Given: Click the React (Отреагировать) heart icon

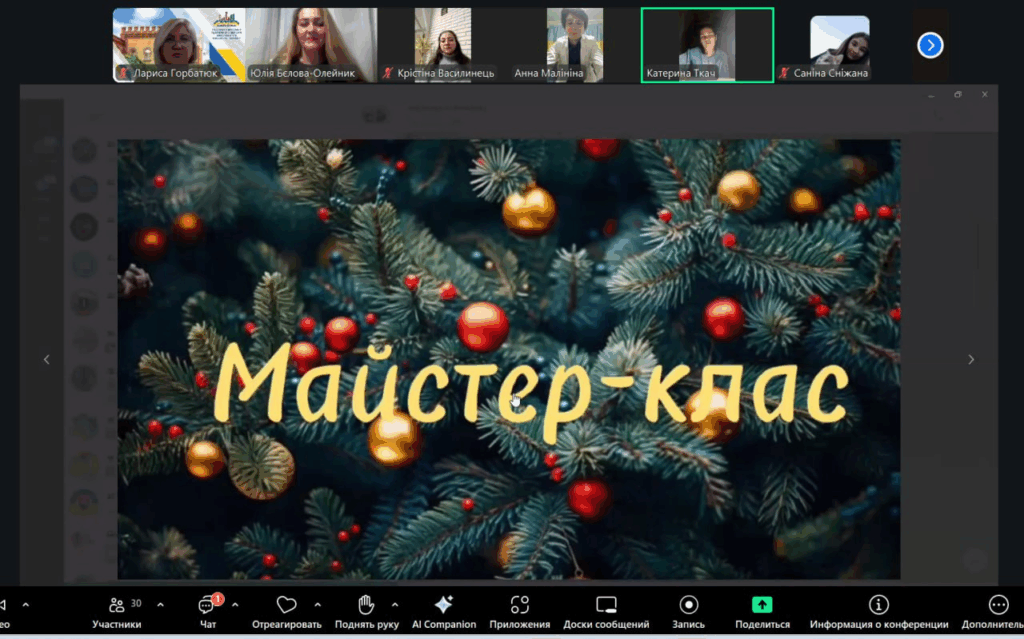Looking at the screenshot, I should click(x=287, y=605).
